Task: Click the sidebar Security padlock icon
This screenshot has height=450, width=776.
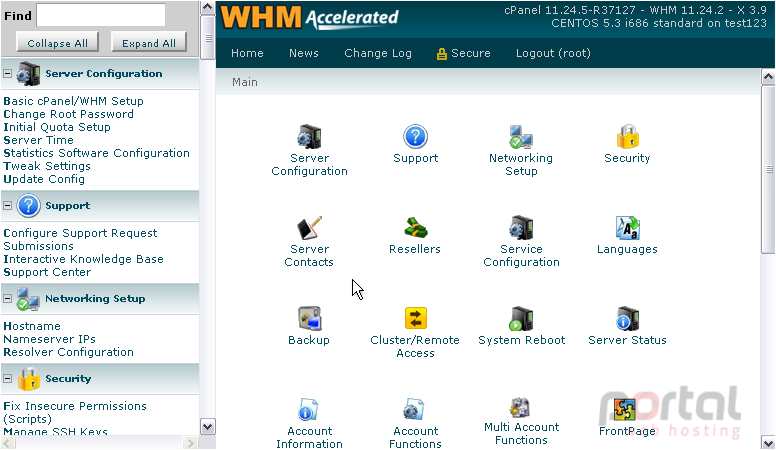Action: click(29, 379)
